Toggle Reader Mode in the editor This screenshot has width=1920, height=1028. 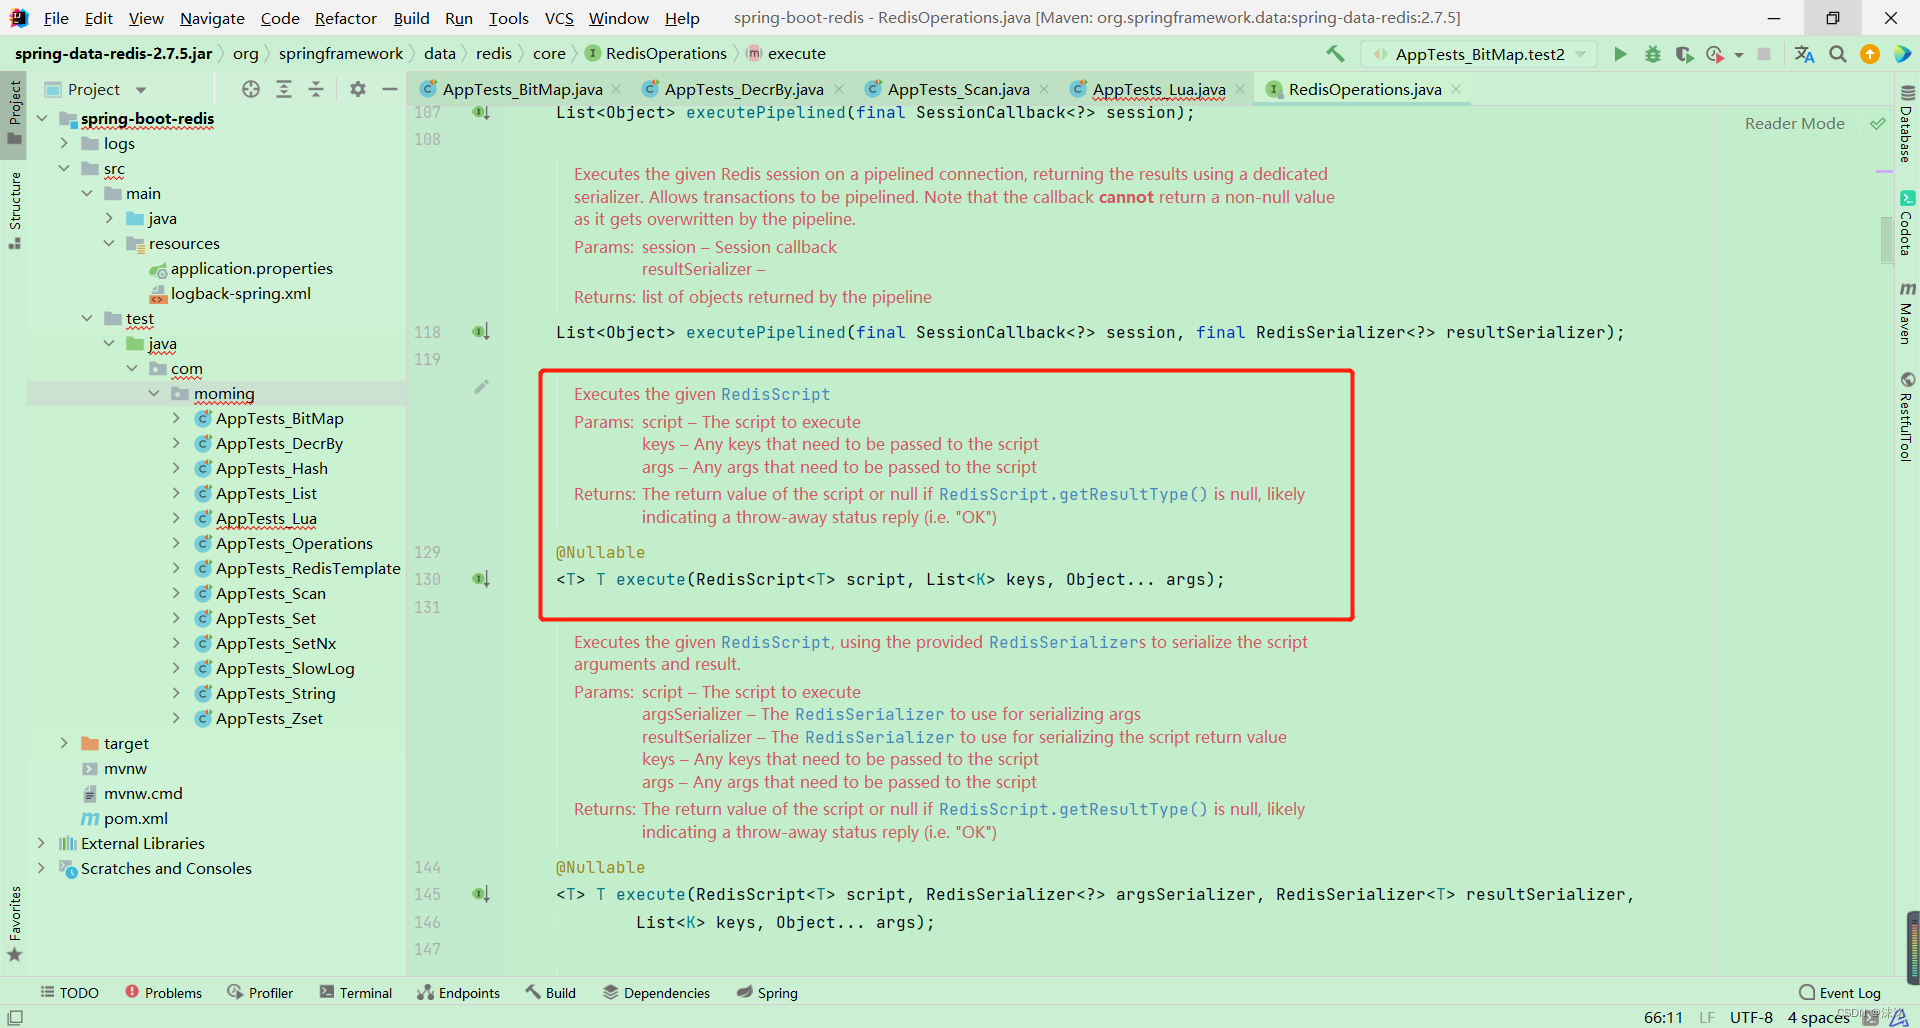[x=1794, y=123]
